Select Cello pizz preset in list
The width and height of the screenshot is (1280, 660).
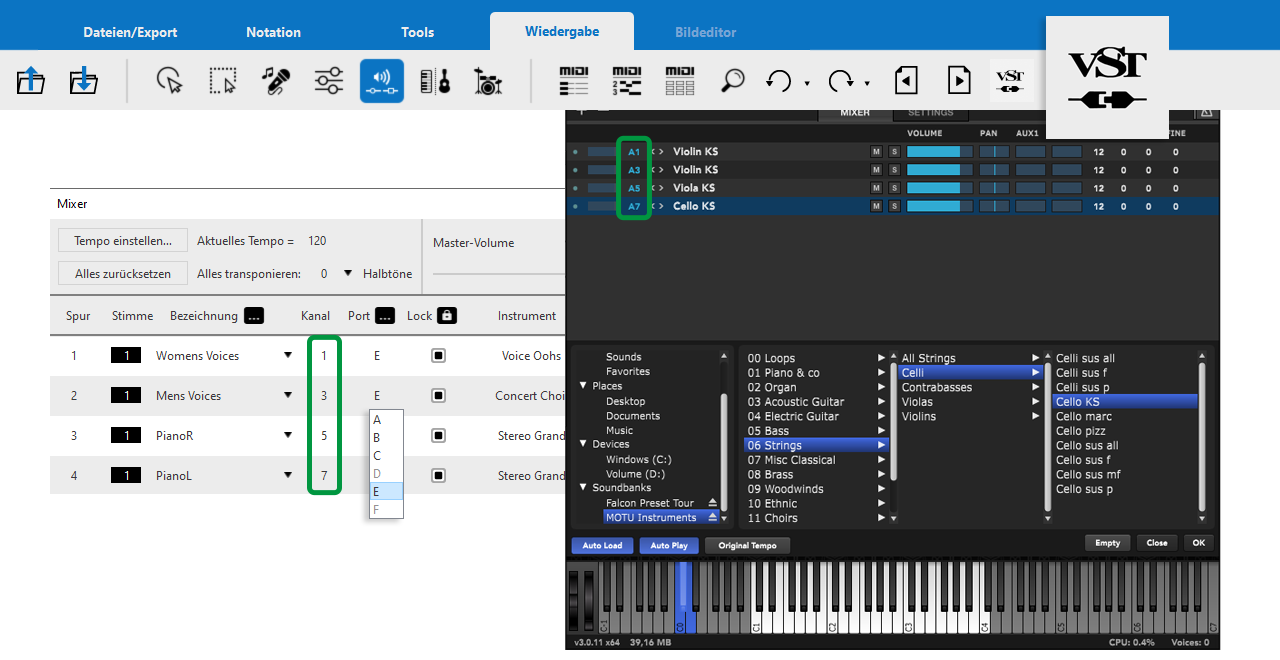(x=1081, y=431)
